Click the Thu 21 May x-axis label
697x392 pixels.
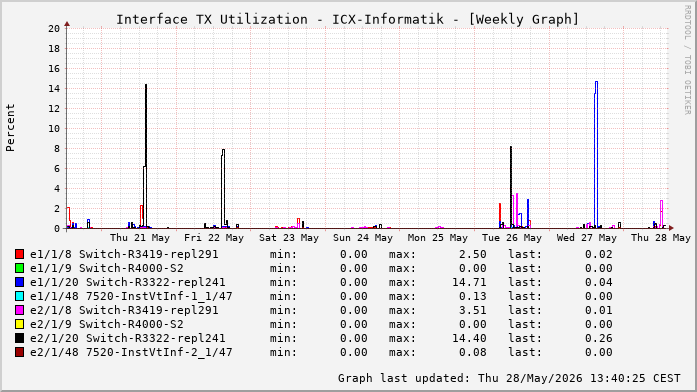coord(140,238)
